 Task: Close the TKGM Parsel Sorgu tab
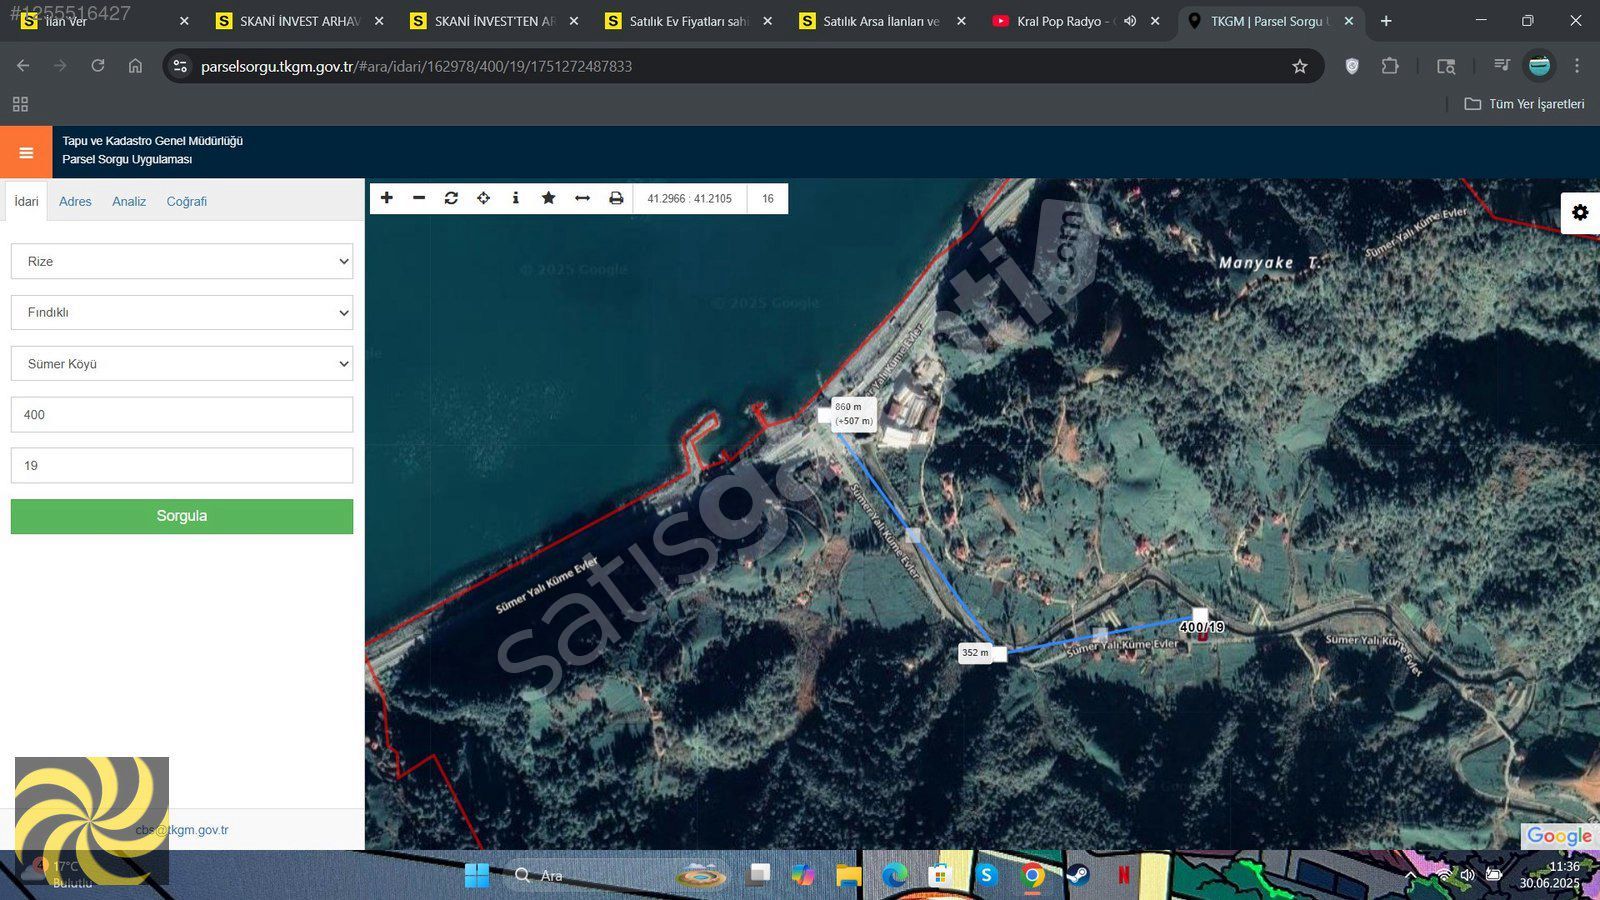pyautogui.click(x=1348, y=21)
